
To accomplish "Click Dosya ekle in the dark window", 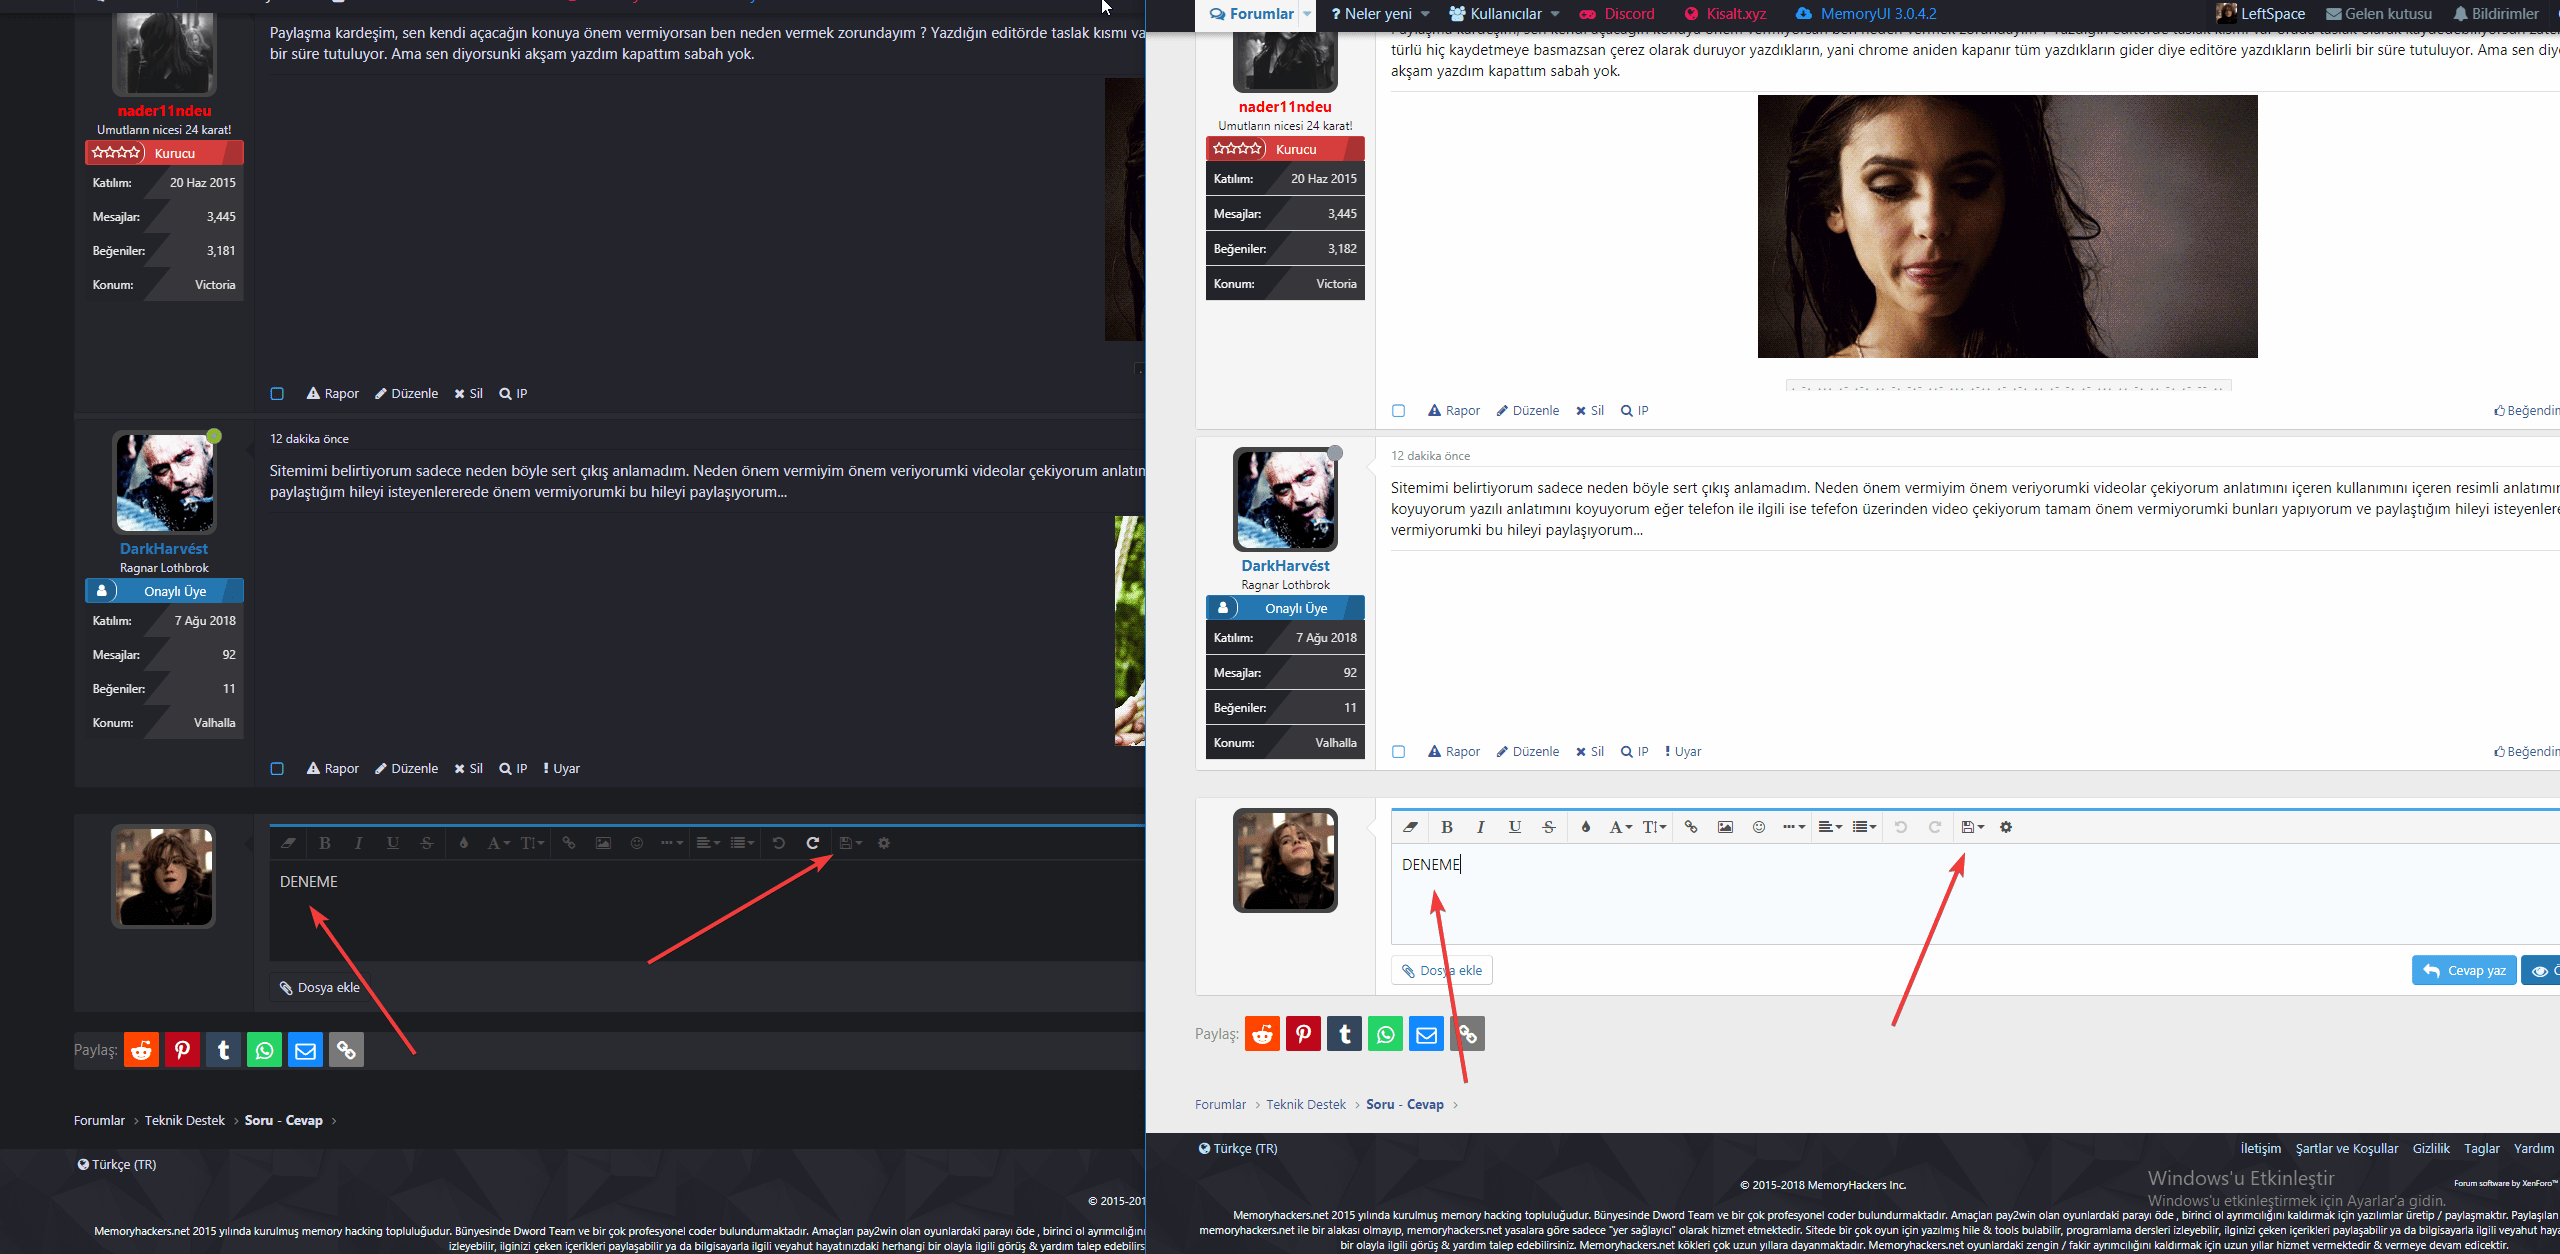I will point(319,988).
